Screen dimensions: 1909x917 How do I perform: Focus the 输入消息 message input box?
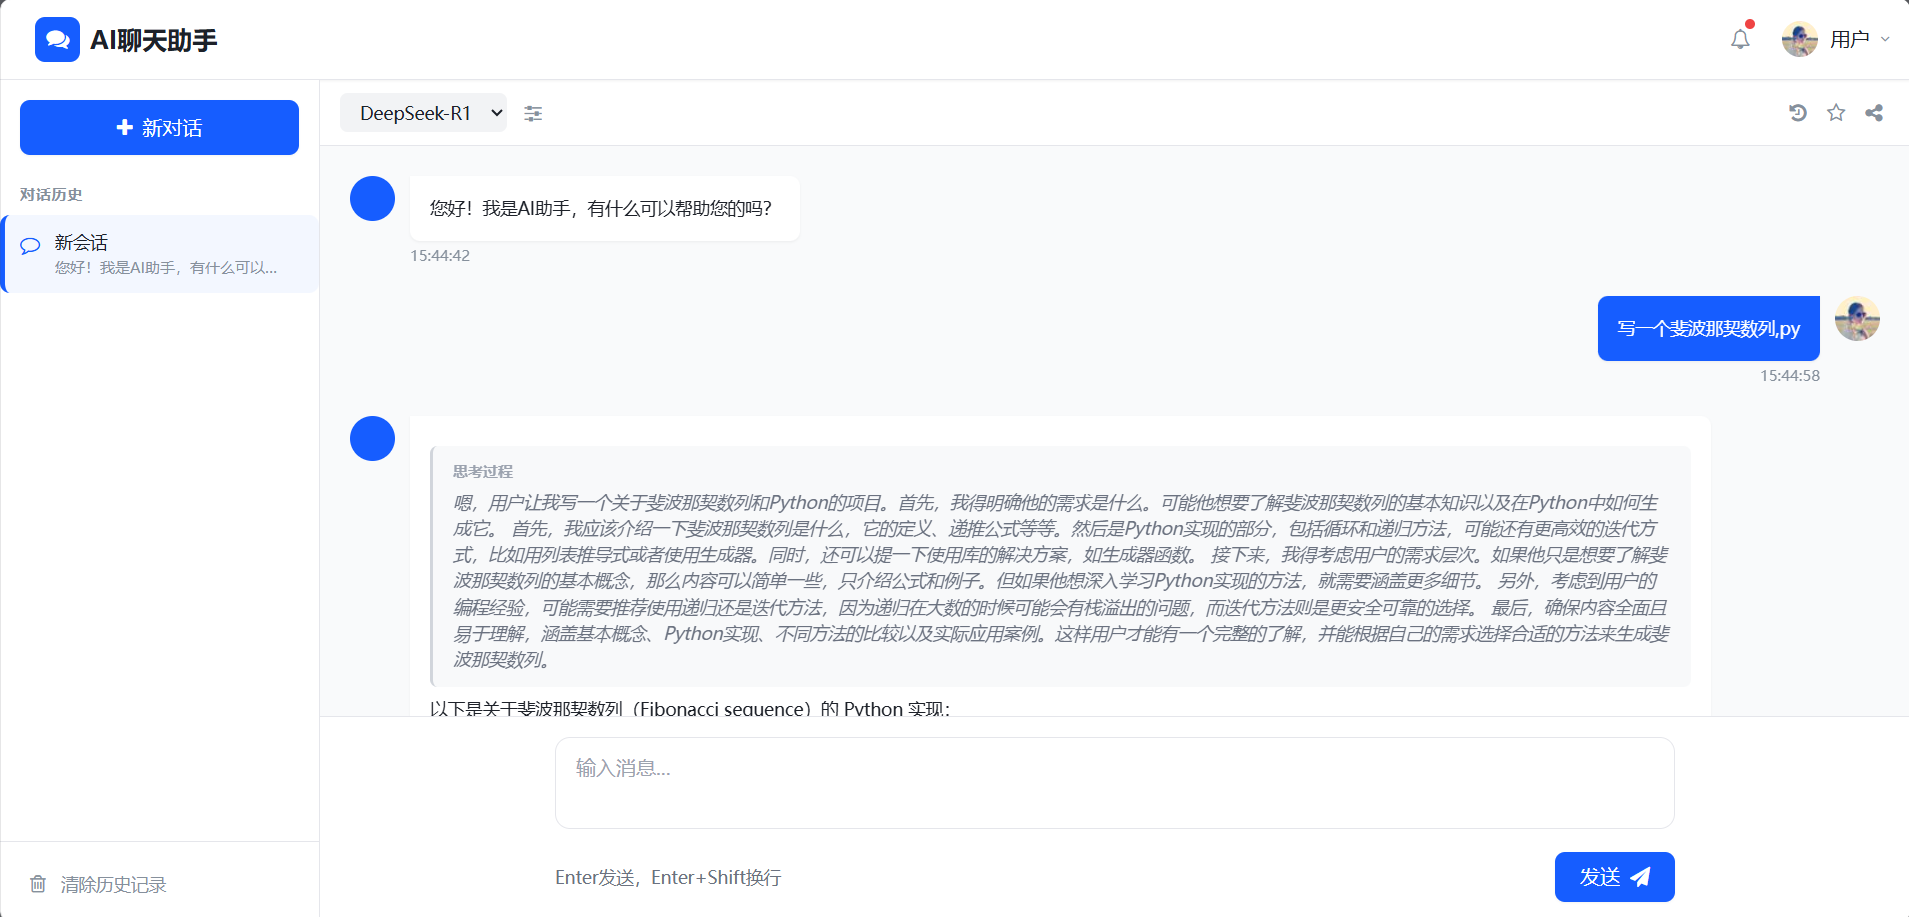click(x=1114, y=783)
